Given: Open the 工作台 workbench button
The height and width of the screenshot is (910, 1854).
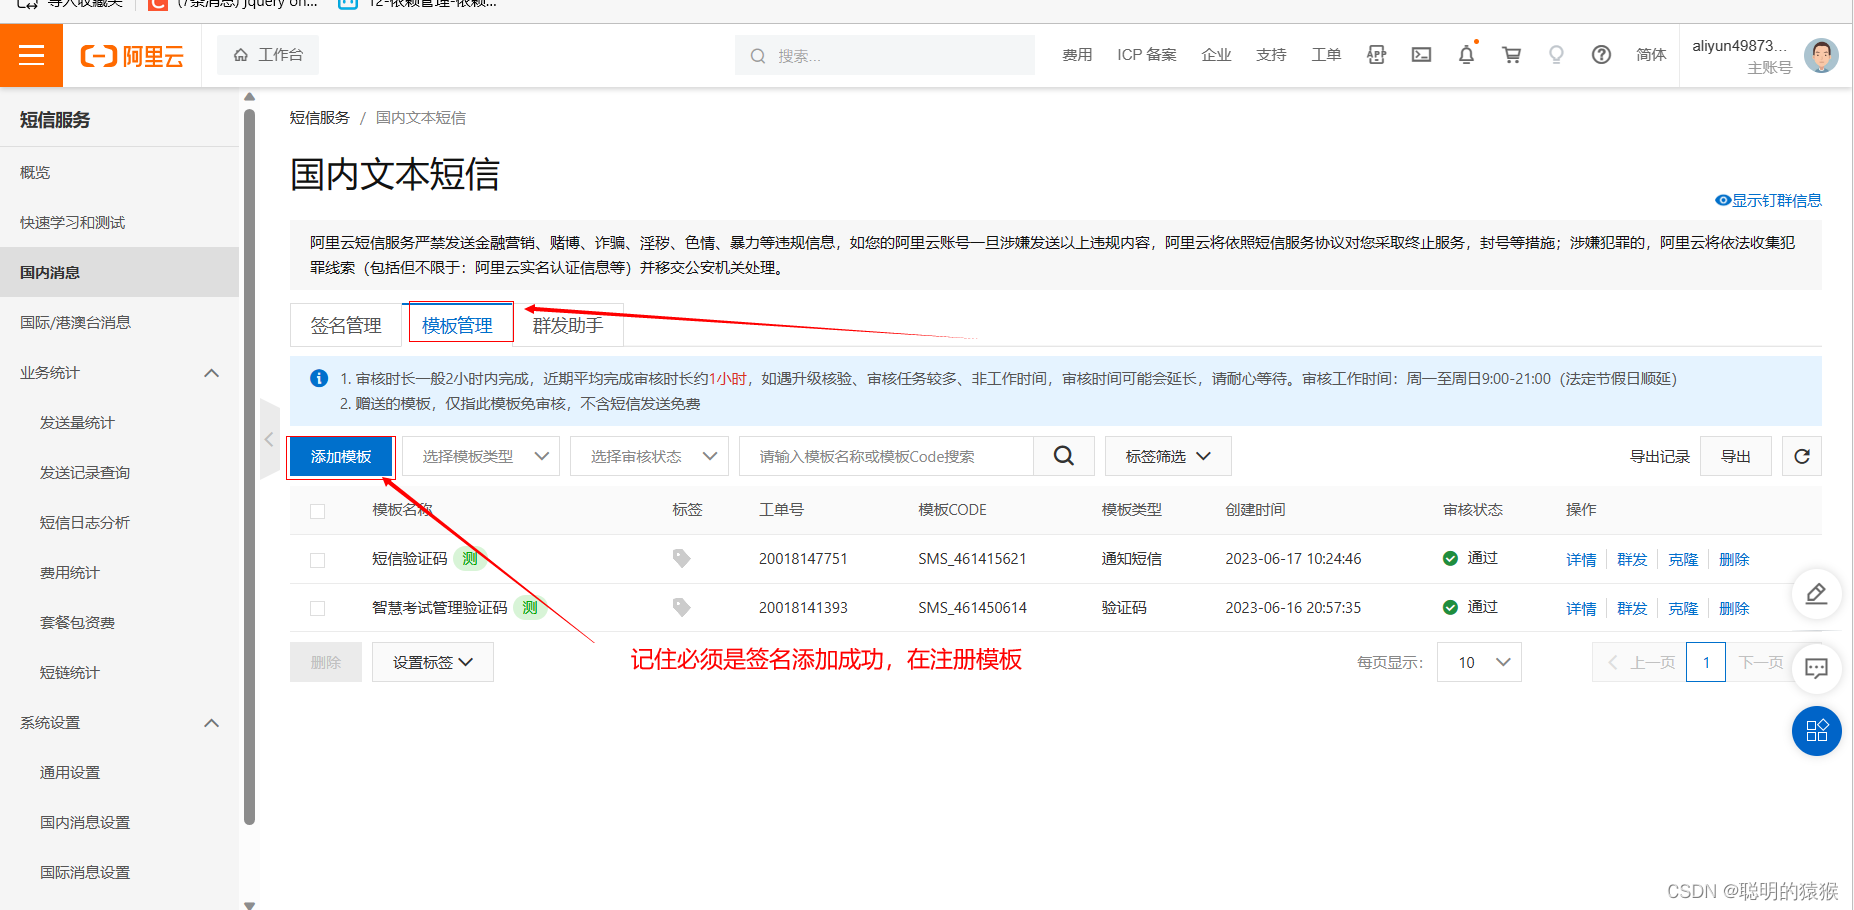Looking at the screenshot, I should [x=268, y=55].
